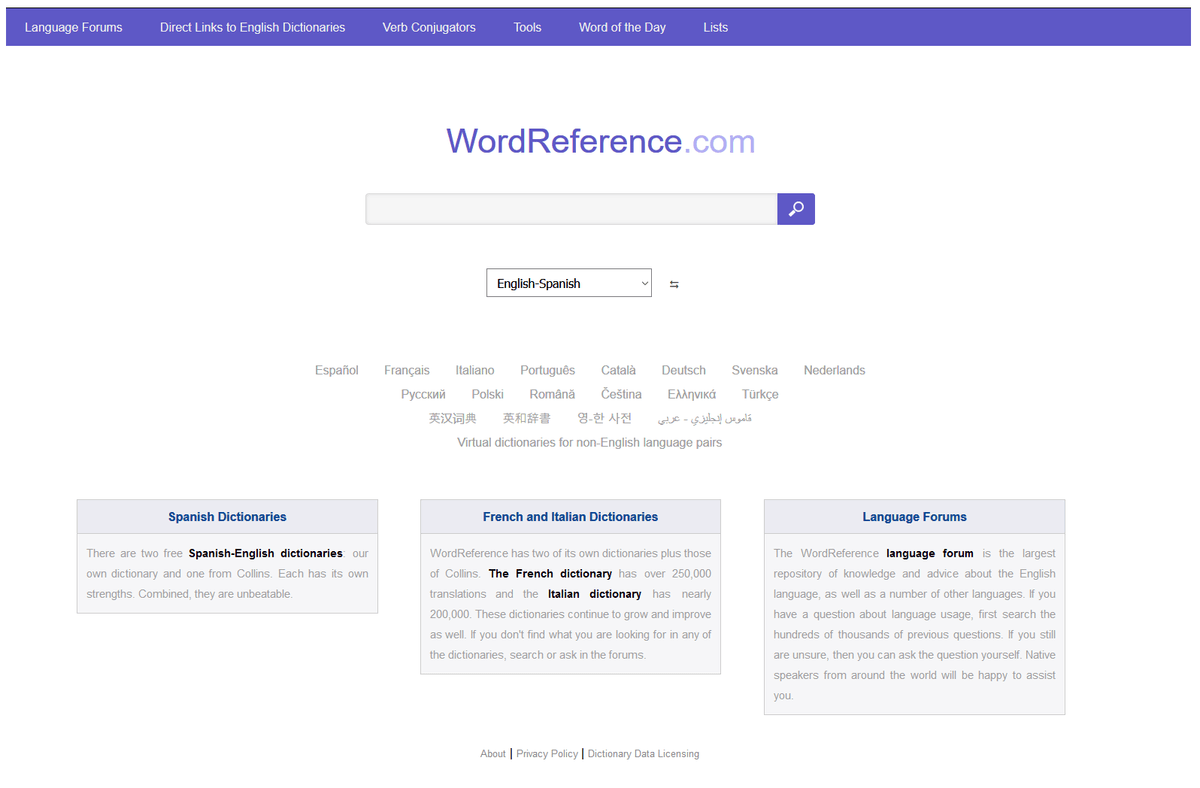Follow the Italian dictionary link
1200x788 pixels.
click(x=594, y=594)
